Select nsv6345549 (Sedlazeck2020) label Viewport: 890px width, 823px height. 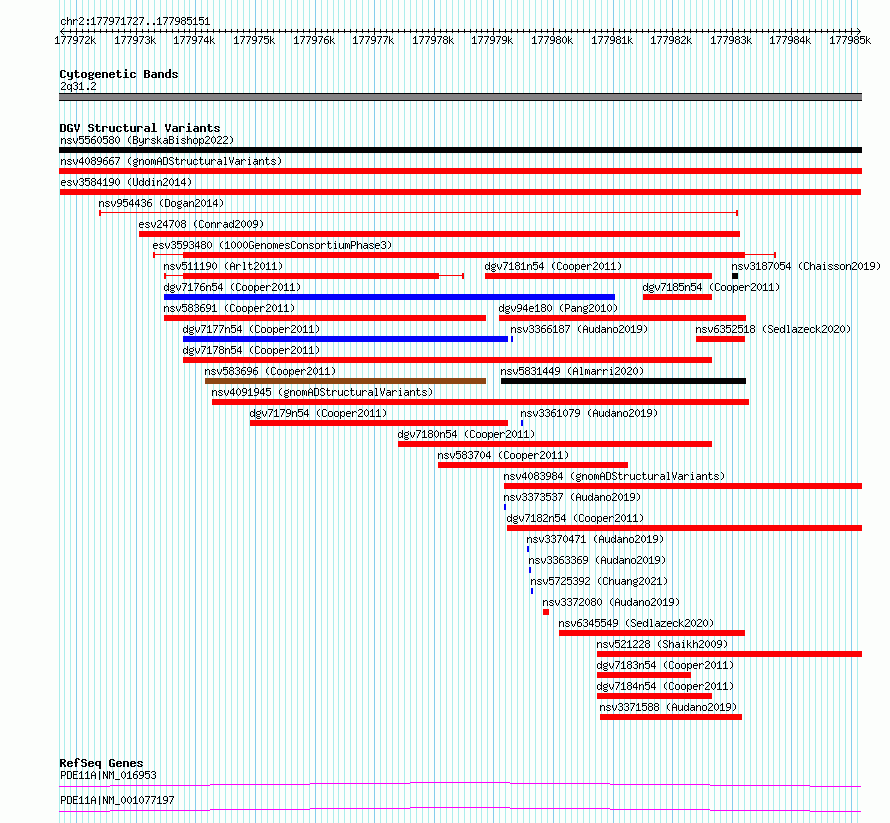click(x=636, y=623)
